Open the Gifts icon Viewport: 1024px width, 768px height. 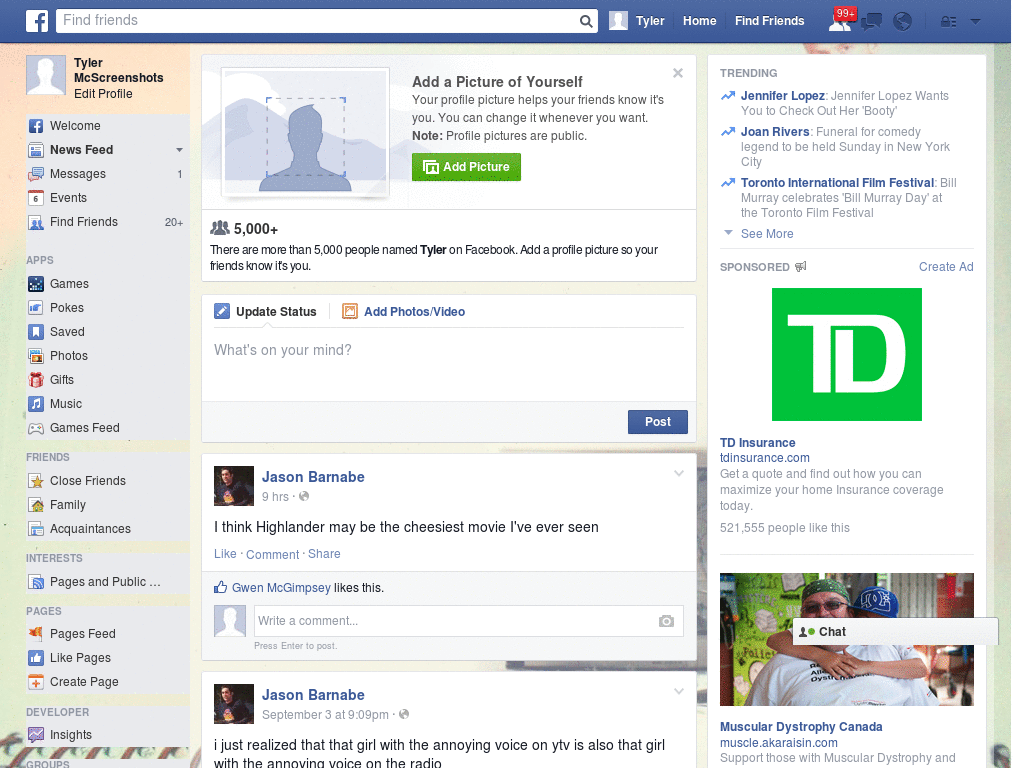(36, 380)
